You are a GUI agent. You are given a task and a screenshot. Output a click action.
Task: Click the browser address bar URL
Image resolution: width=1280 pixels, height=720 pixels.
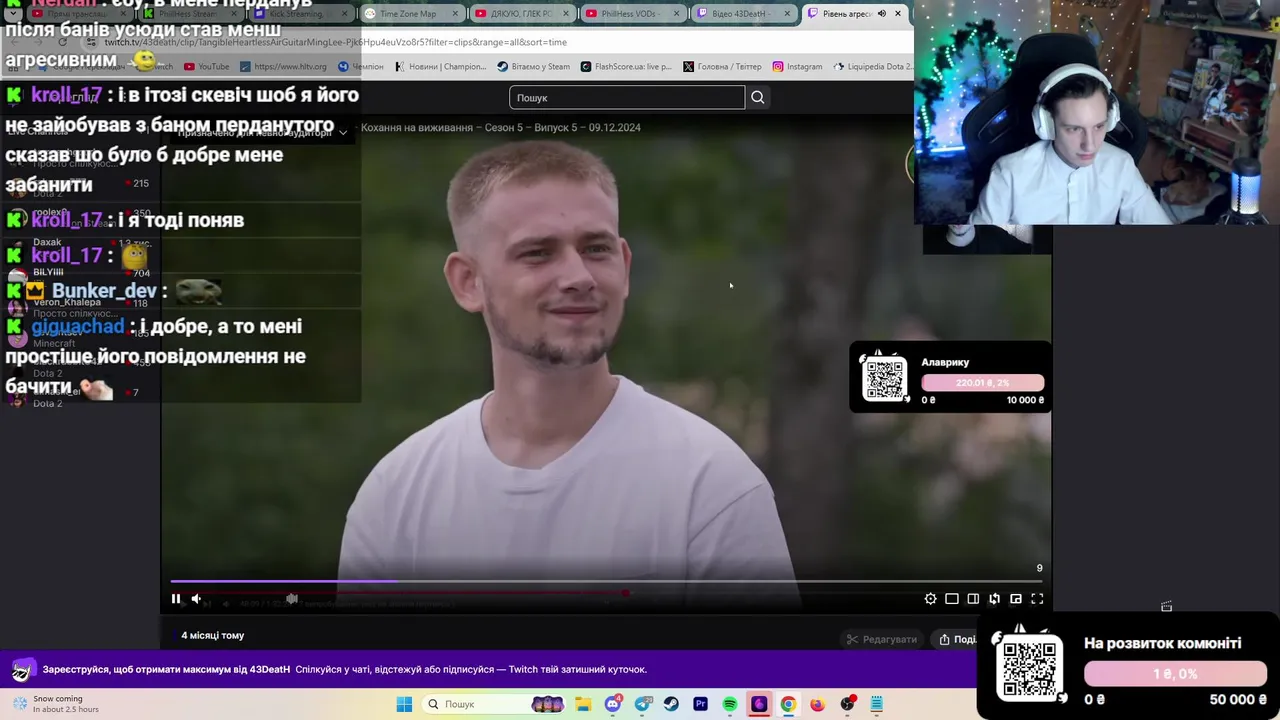335,42
